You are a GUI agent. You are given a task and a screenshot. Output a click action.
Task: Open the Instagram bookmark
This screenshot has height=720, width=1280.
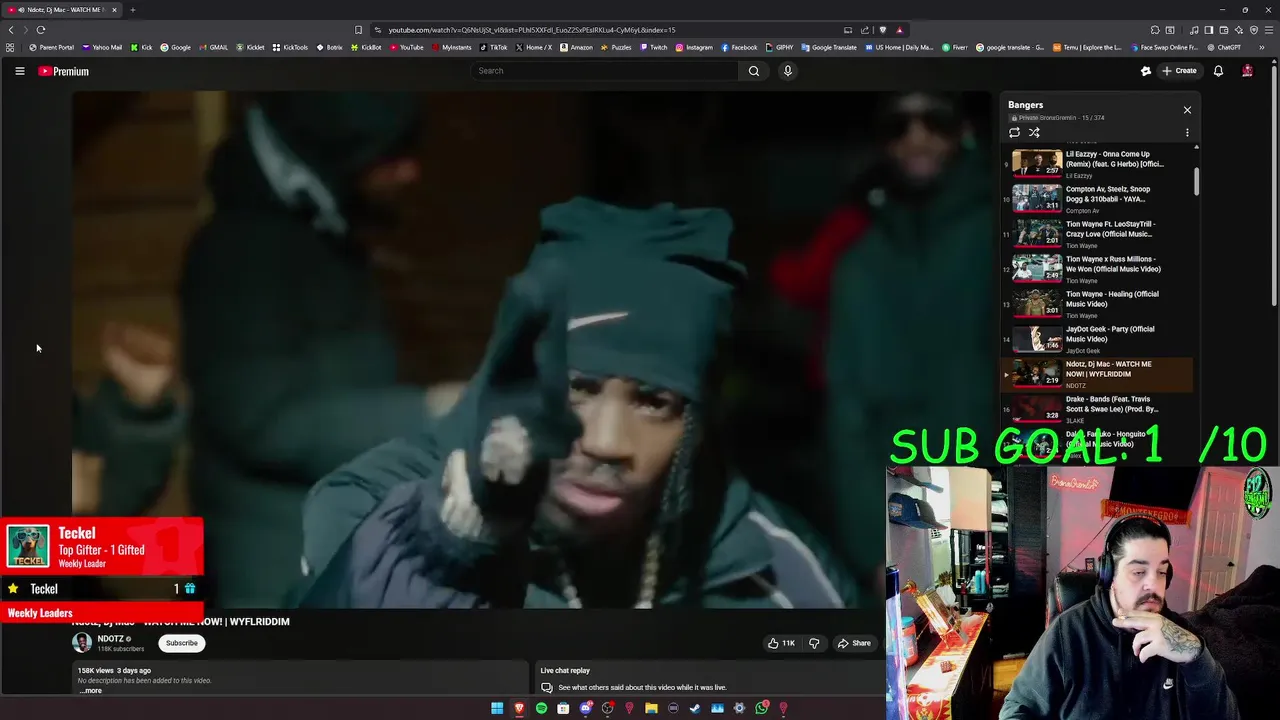pos(694,47)
